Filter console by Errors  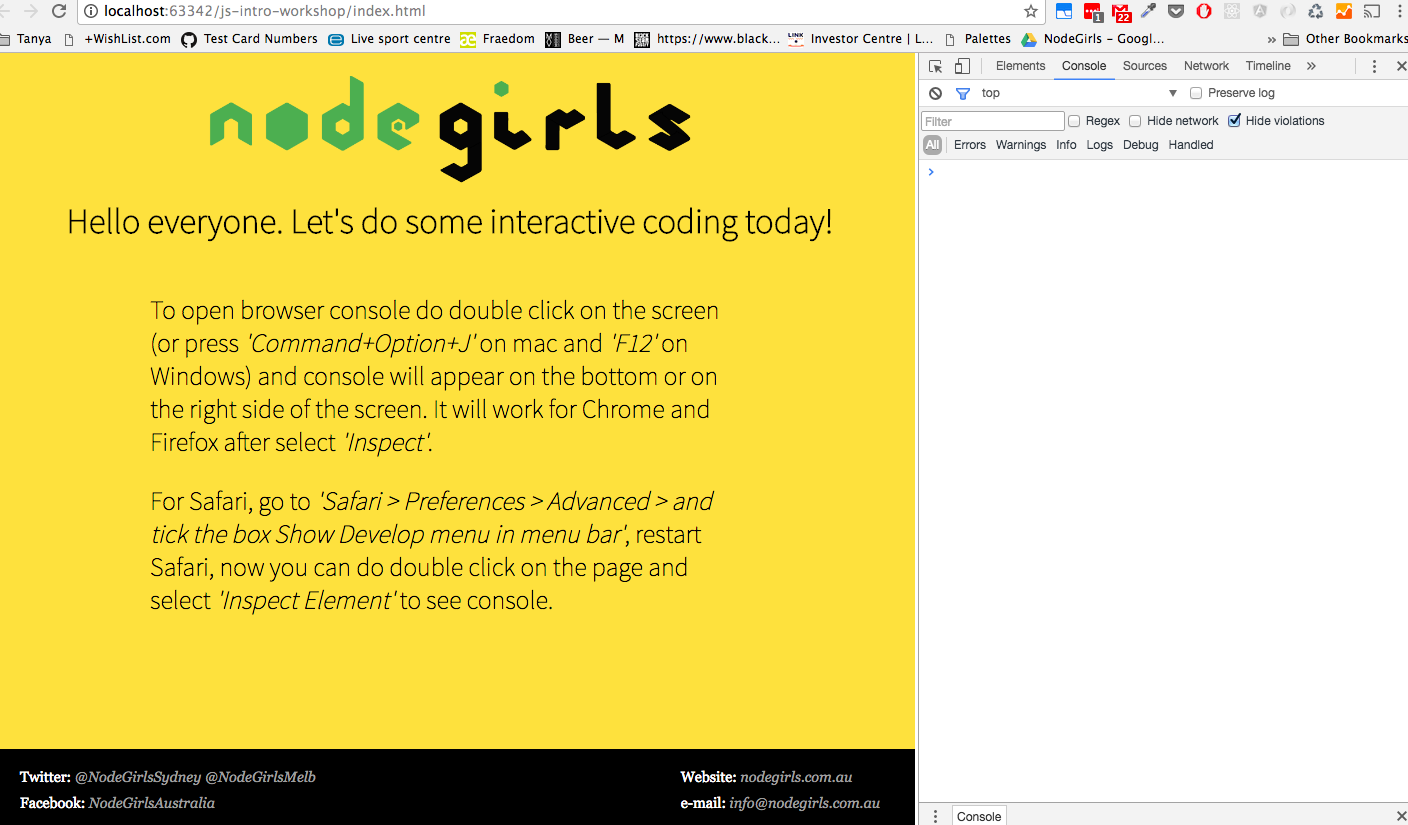(x=970, y=145)
